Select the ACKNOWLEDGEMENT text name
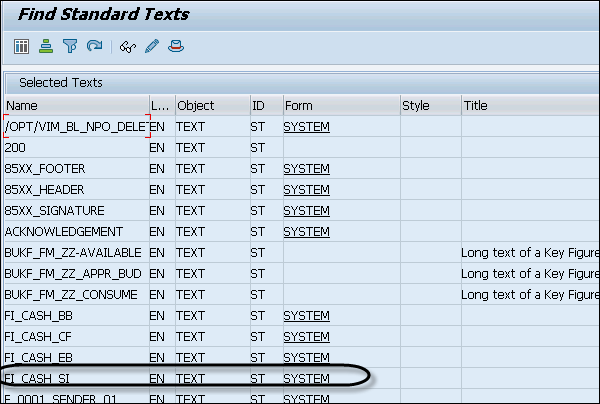Image resolution: width=600 pixels, height=404 pixels. tap(64, 232)
